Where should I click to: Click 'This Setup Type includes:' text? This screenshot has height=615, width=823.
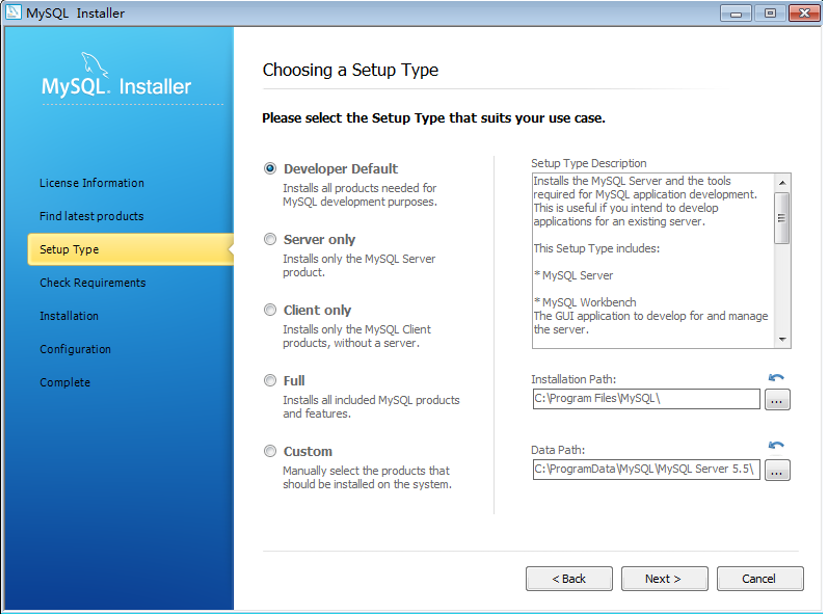pyautogui.click(x=597, y=248)
